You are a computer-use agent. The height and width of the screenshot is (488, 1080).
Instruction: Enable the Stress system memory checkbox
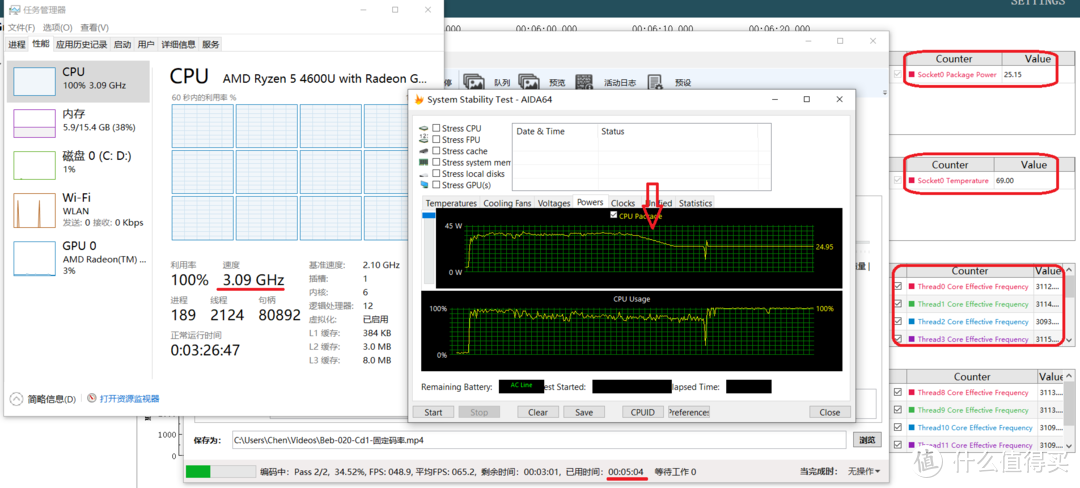(436, 162)
